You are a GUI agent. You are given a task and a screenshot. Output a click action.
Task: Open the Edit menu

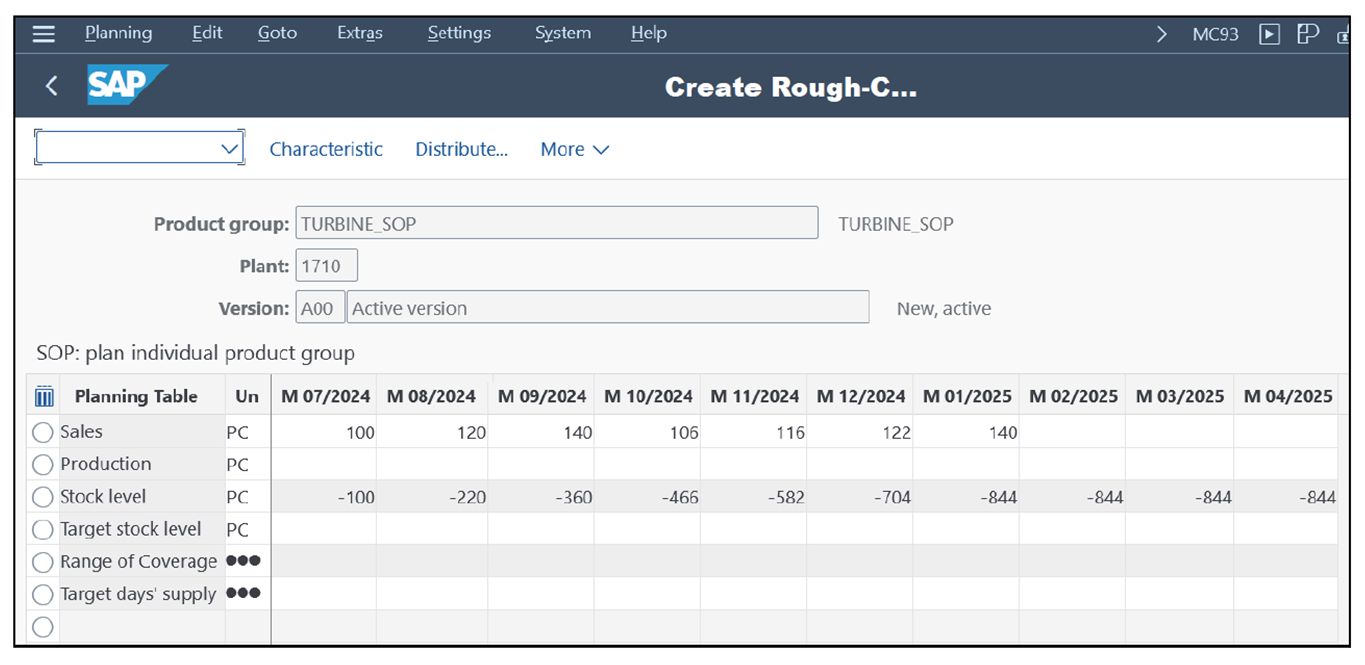click(207, 33)
